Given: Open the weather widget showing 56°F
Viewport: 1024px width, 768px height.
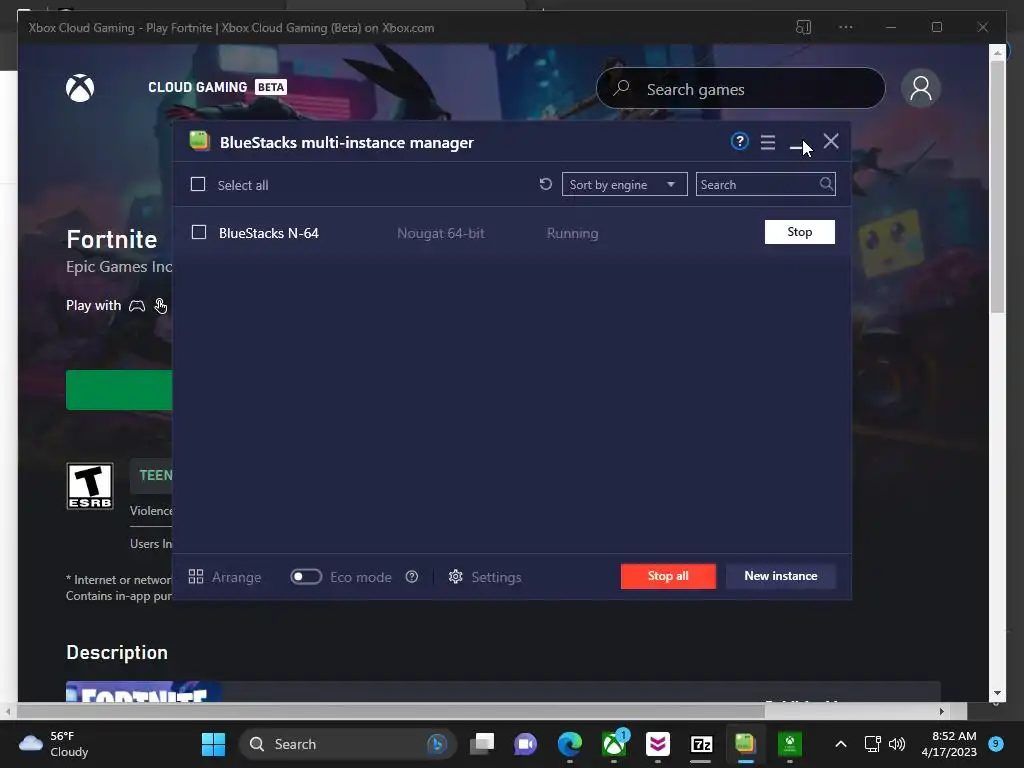Looking at the screenshot, I should [54, 744].
